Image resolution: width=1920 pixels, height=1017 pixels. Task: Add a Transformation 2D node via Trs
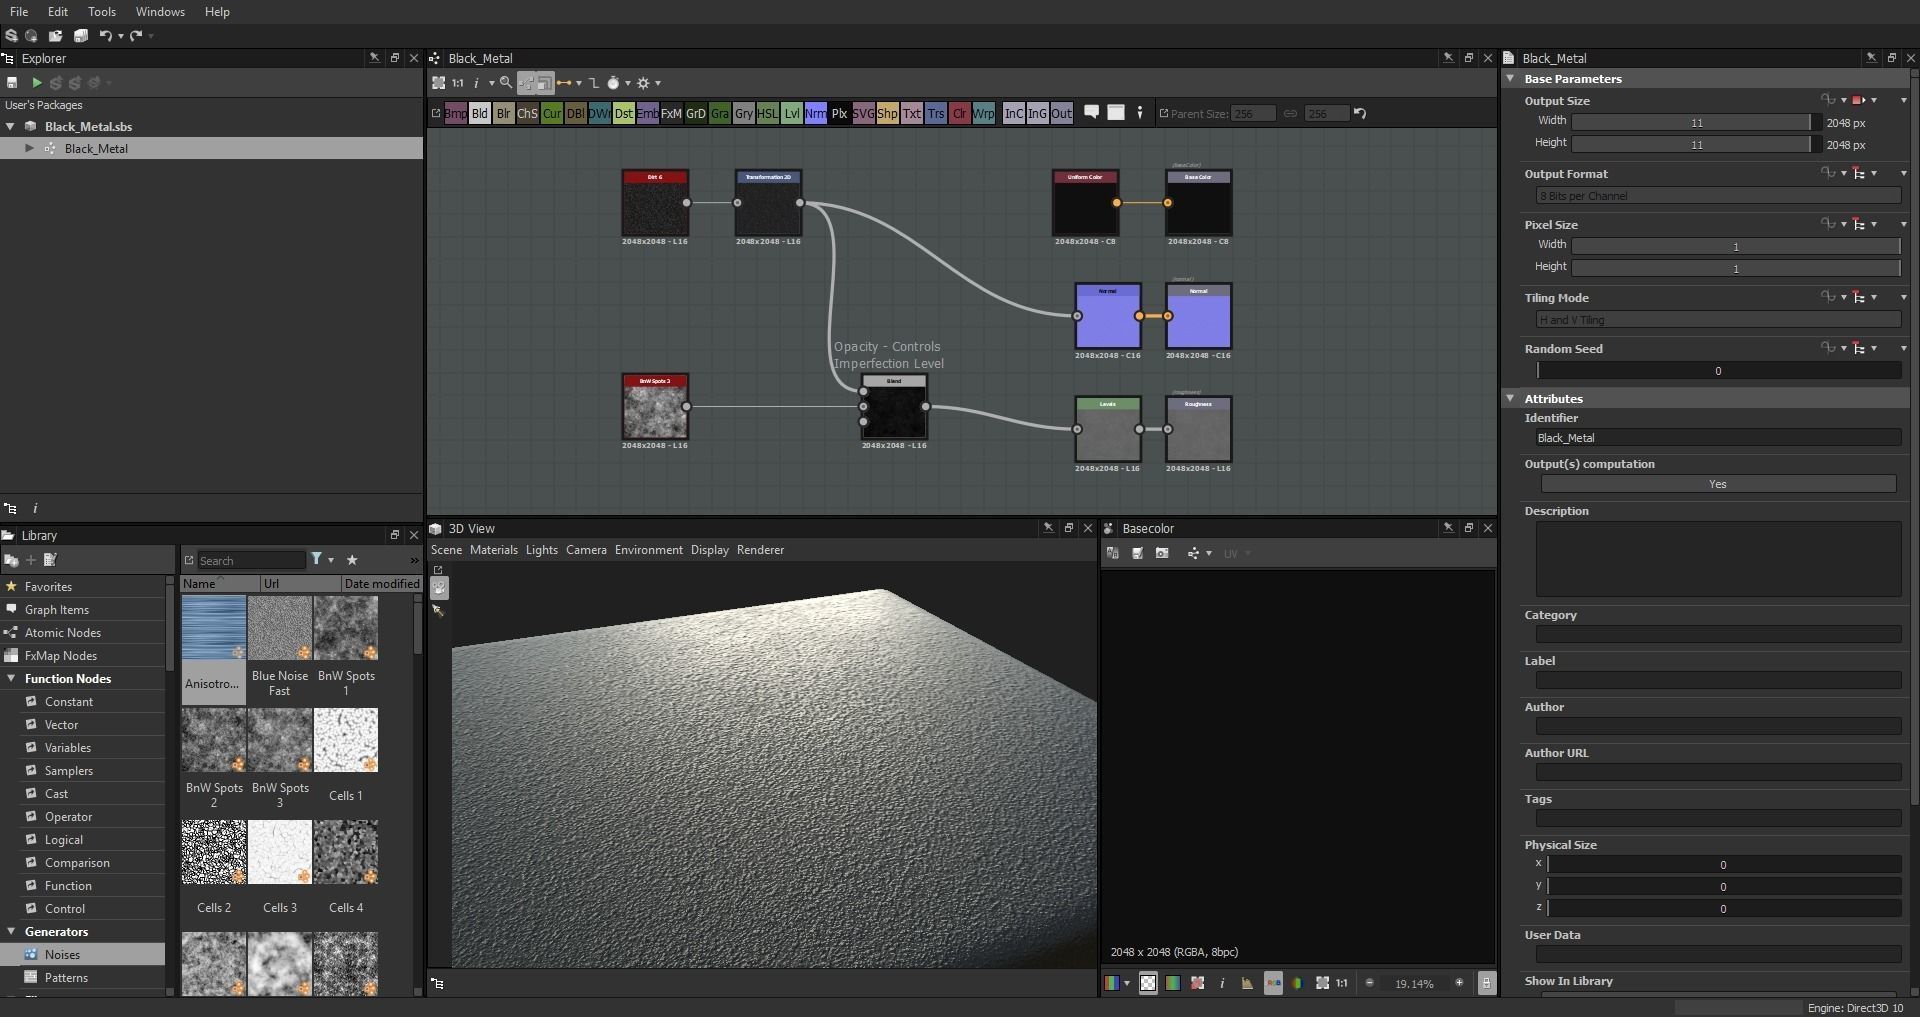pos(936,114)
